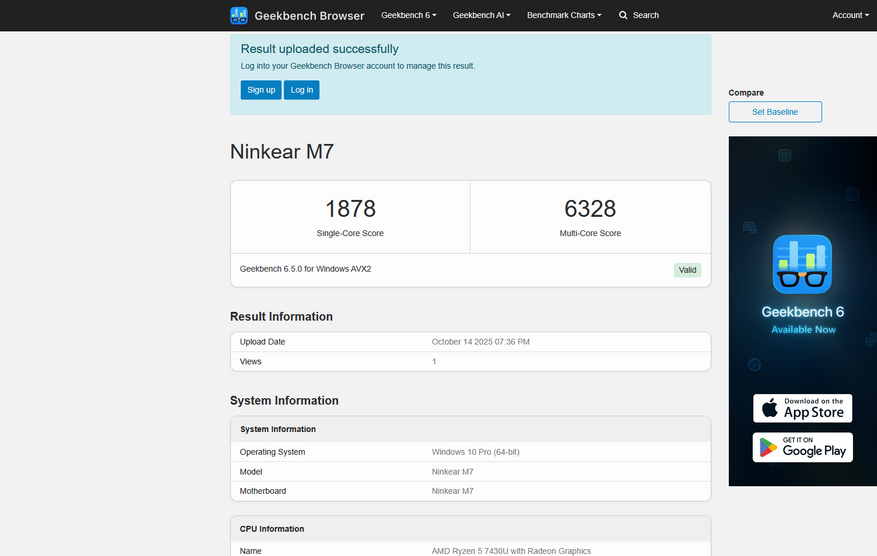Screen dimensions: 877x556
Task: Expand the Geekbench 6 dropdown menu
Action: click(408, 15)
